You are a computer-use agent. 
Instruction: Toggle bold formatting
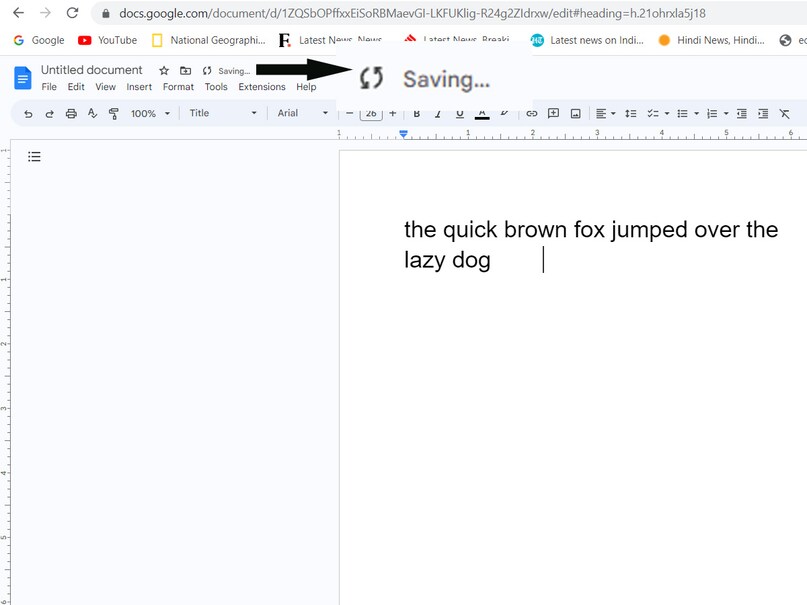pos(417,114)
